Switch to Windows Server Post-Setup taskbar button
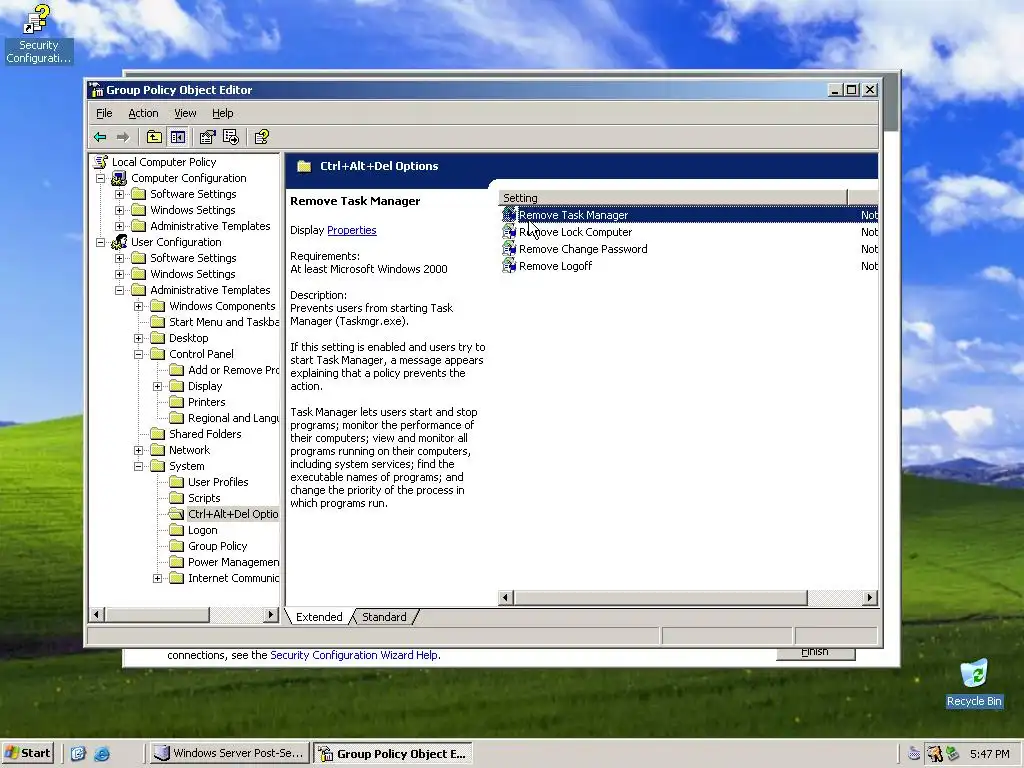The image size is (1024, 768). point(229,754)
